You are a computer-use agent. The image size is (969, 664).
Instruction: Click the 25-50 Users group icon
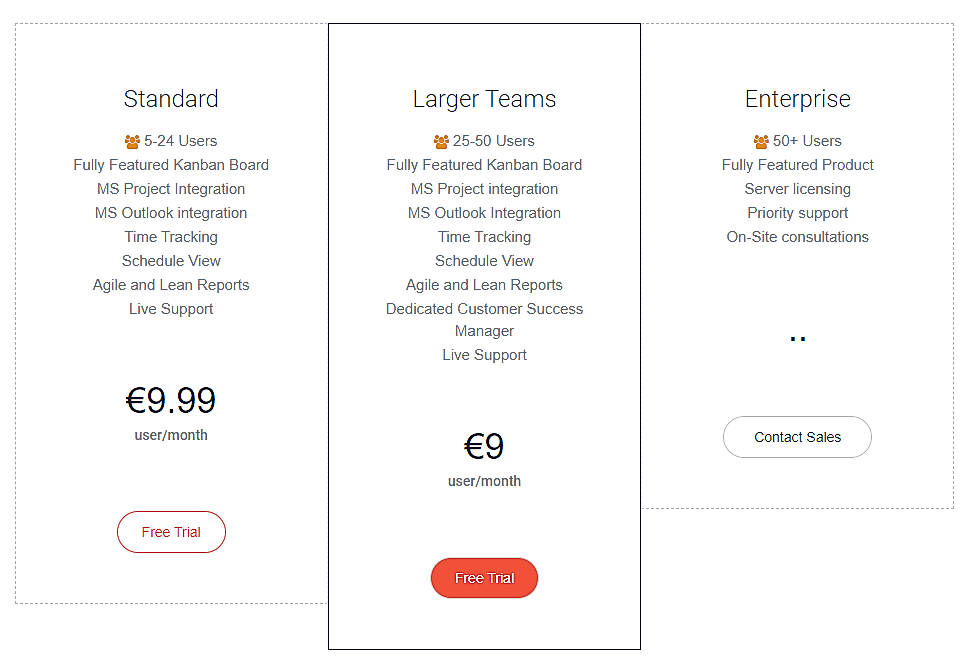[440, 140]
